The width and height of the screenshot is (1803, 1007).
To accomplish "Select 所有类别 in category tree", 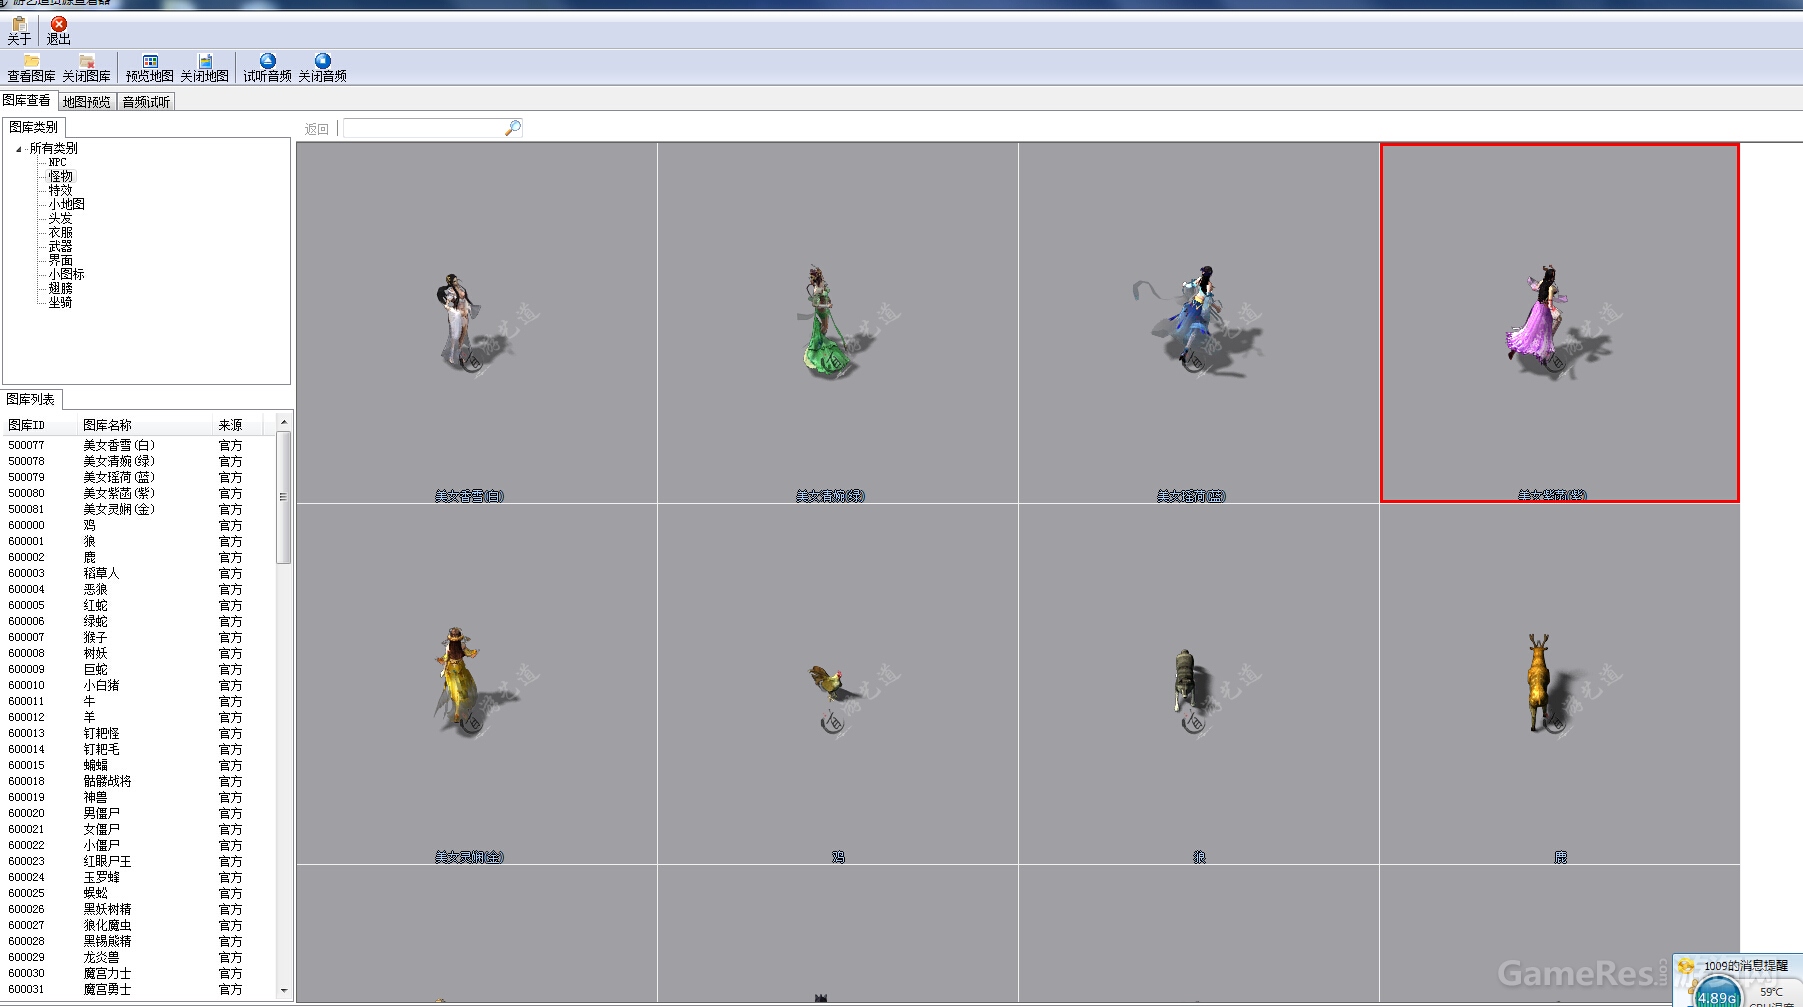I will click(53, 148).
